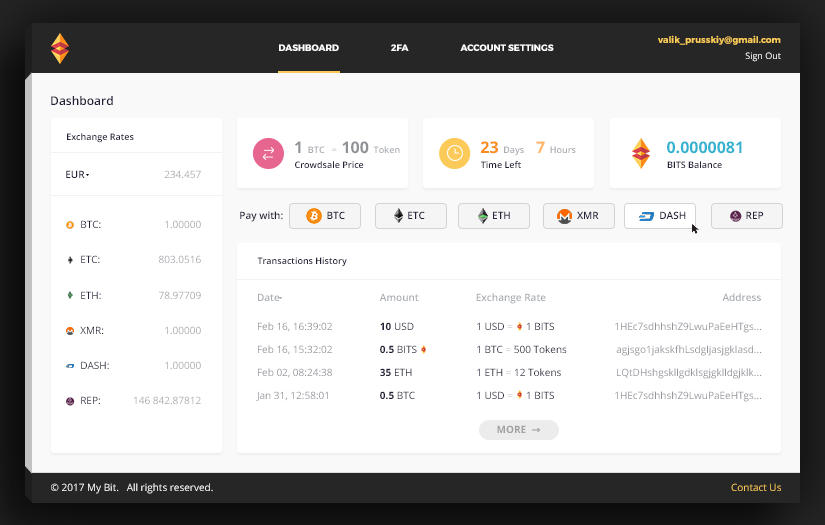The height and width of the screenshot is (525, 825).
Task: Click the REP icon in Exchange Rates
Action: point(69,401)
